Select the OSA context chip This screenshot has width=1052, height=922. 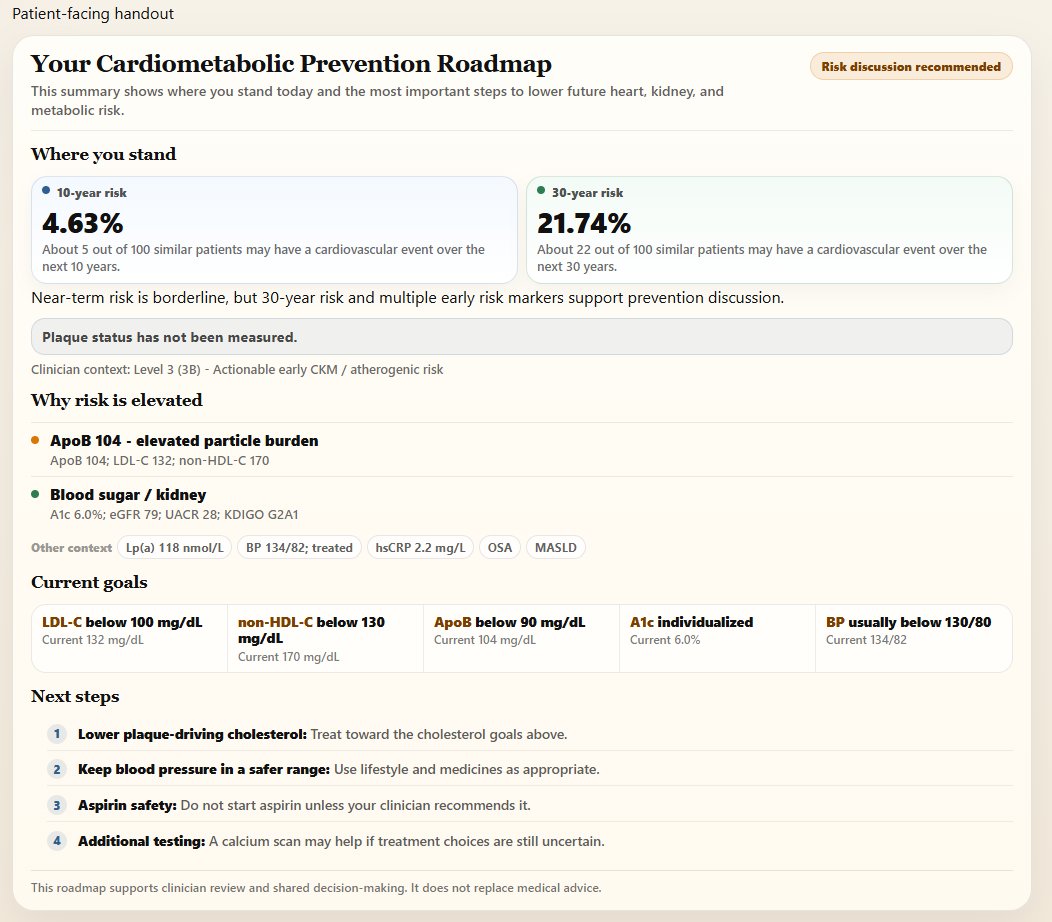[x=500, y=548]
